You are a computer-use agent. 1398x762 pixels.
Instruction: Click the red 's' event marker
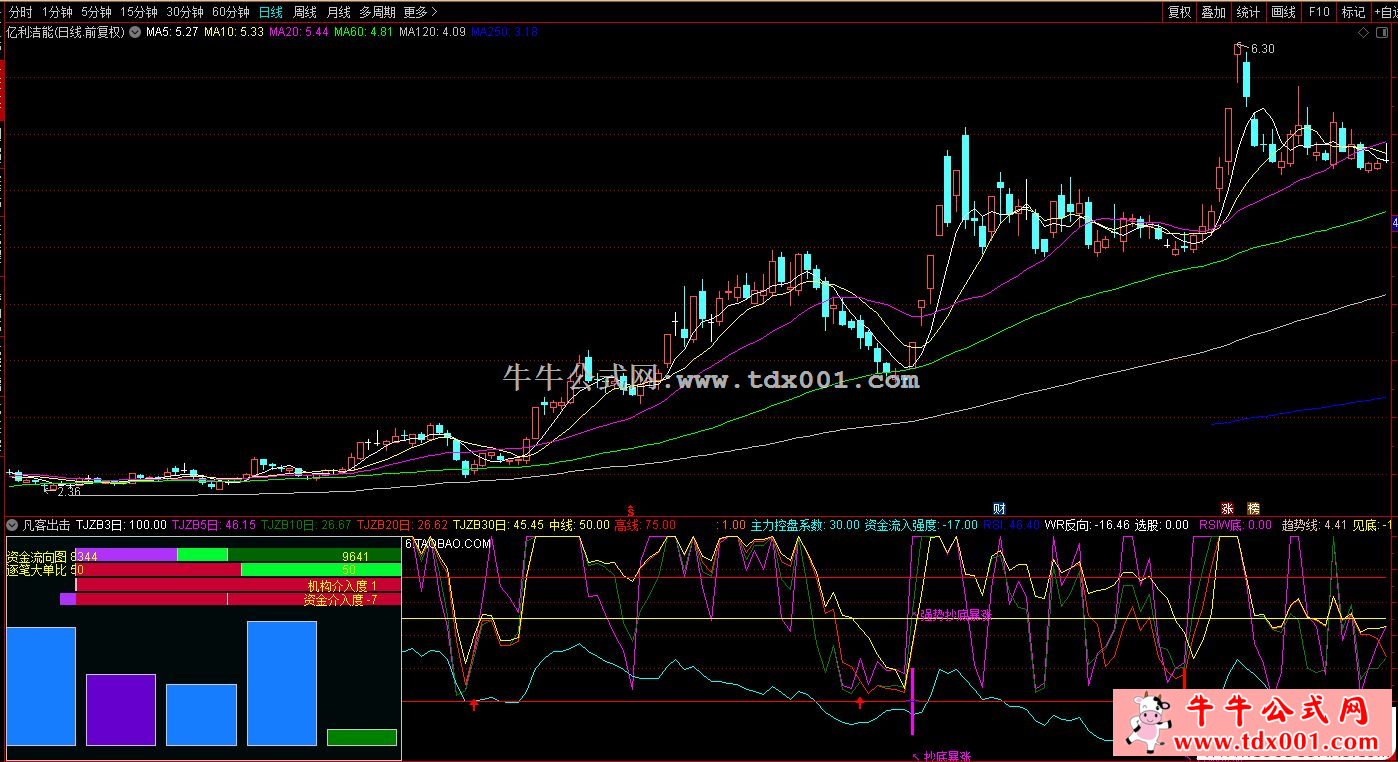630,510
